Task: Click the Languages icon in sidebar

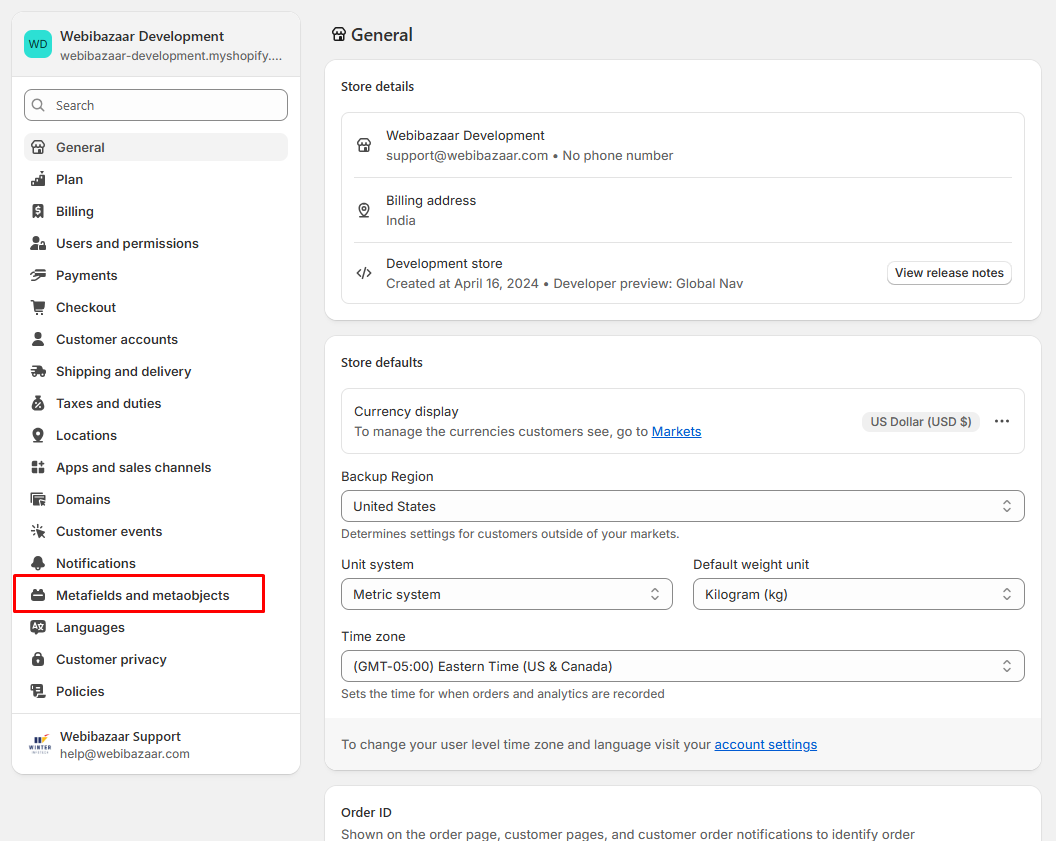Action: tap(38, 627)
